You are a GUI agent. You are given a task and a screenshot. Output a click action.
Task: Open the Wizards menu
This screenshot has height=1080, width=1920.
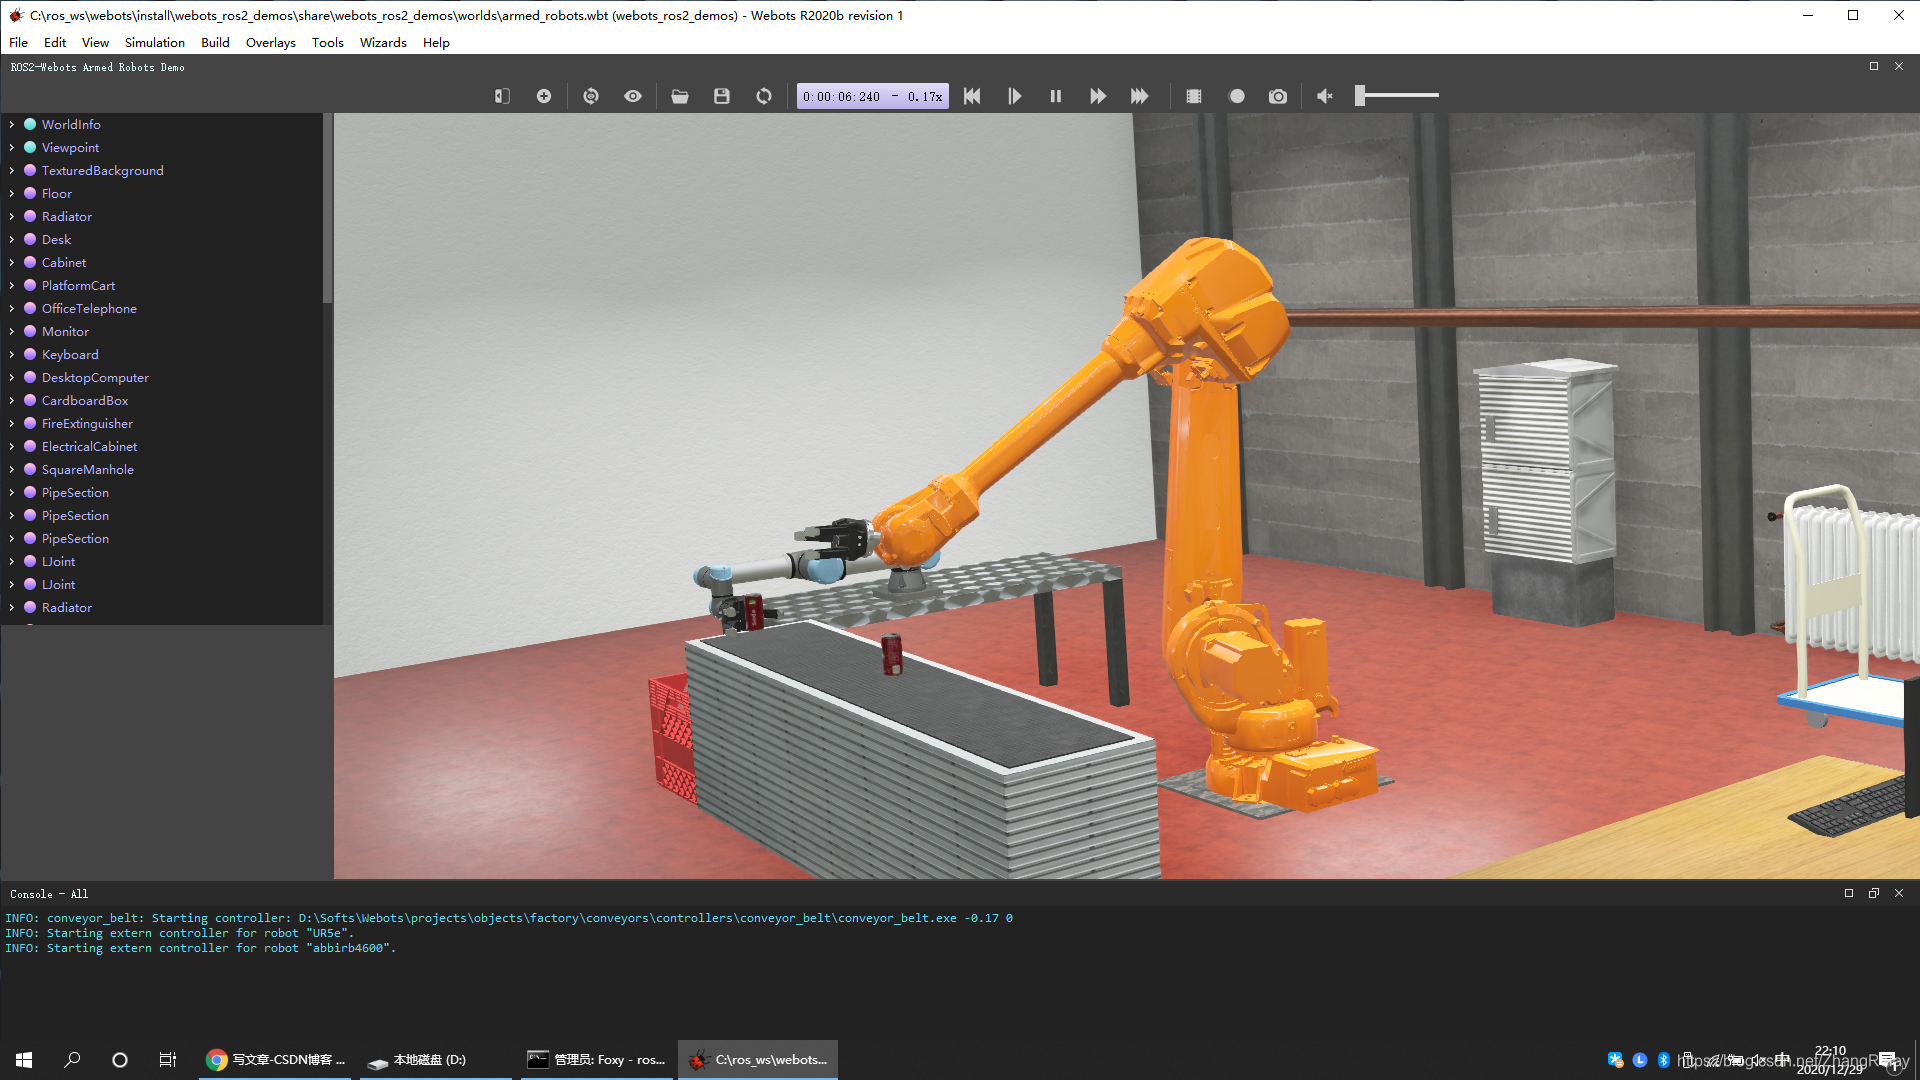point(383,43)
